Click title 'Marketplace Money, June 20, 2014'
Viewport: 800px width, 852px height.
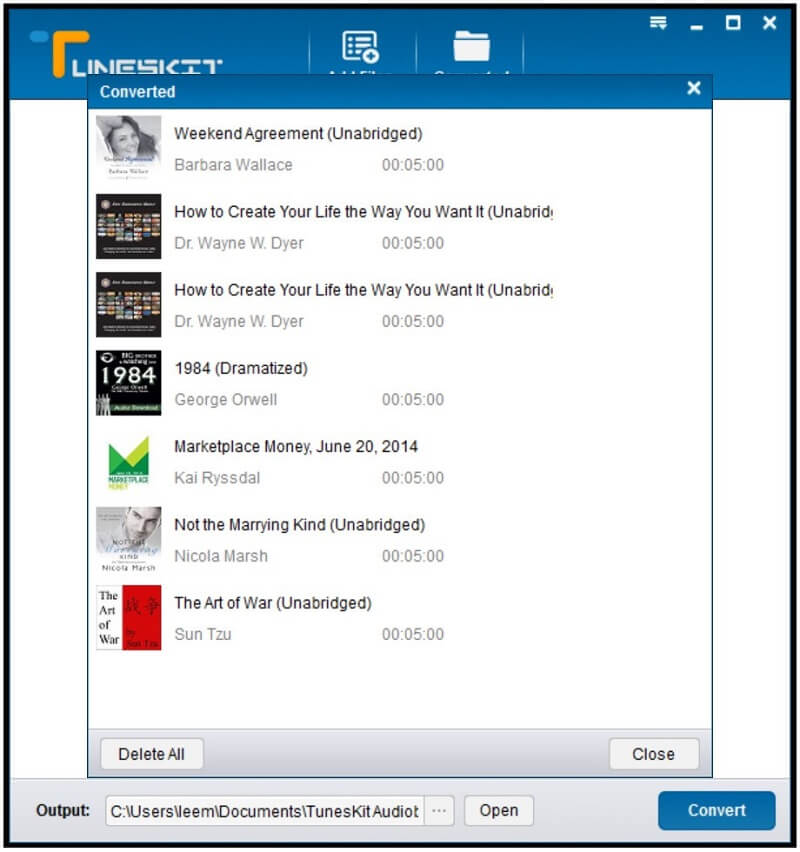[x=296, y=447]
